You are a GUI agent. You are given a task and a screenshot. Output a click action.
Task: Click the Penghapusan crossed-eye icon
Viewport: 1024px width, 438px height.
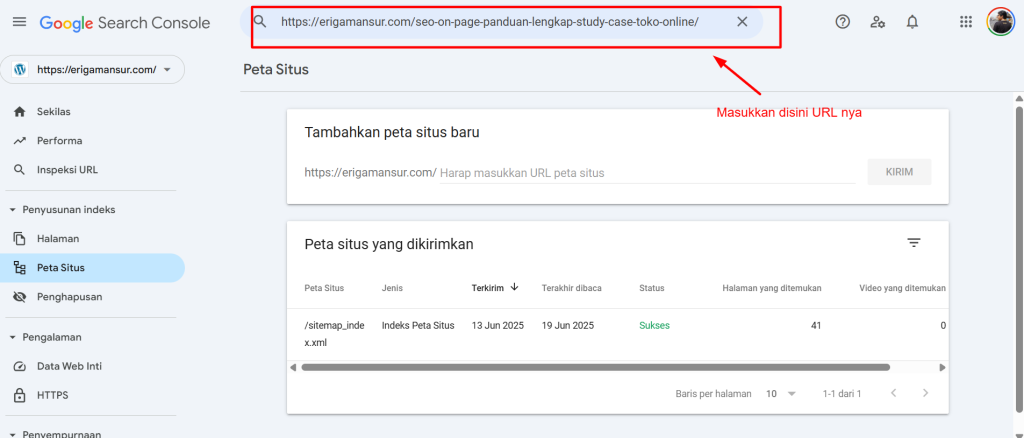click(x=20, y=297)
